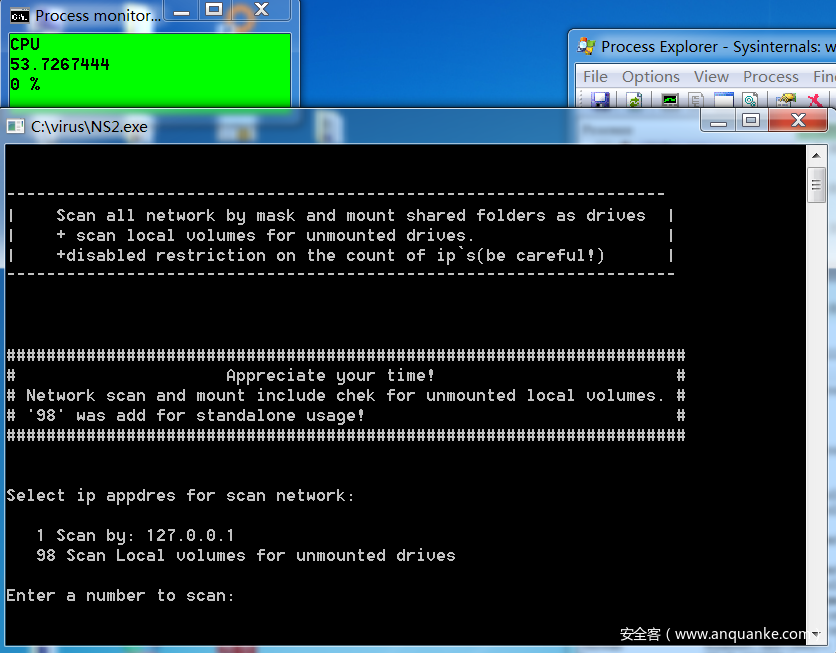The height and width of the screenshot is (653, 836).
Task: Click the Process Explorer title bar icon
Action: point(587,46)
